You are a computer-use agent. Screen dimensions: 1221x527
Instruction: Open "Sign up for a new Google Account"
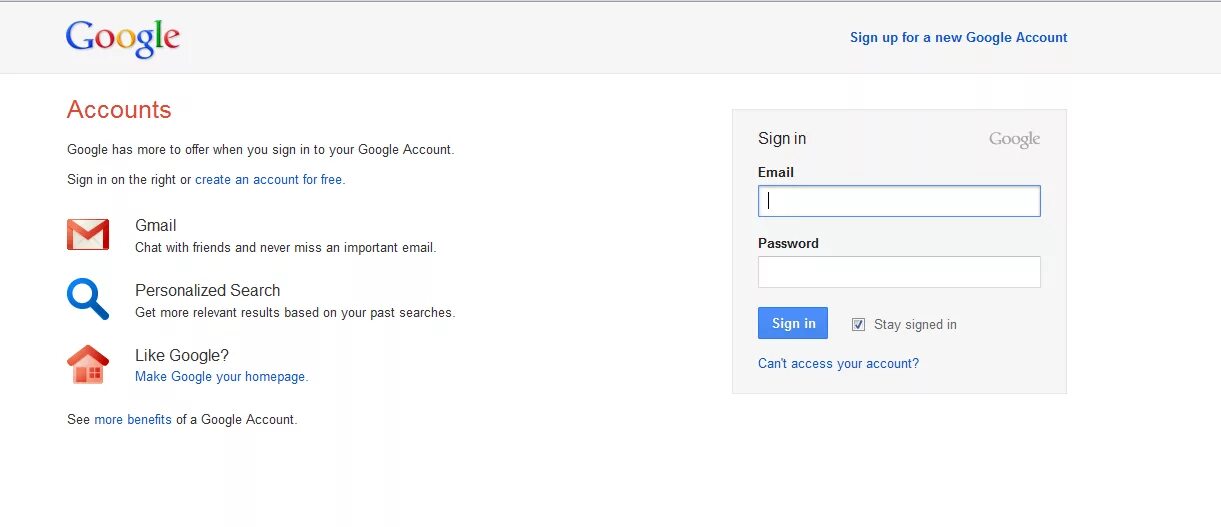click(x=958, y=38)
